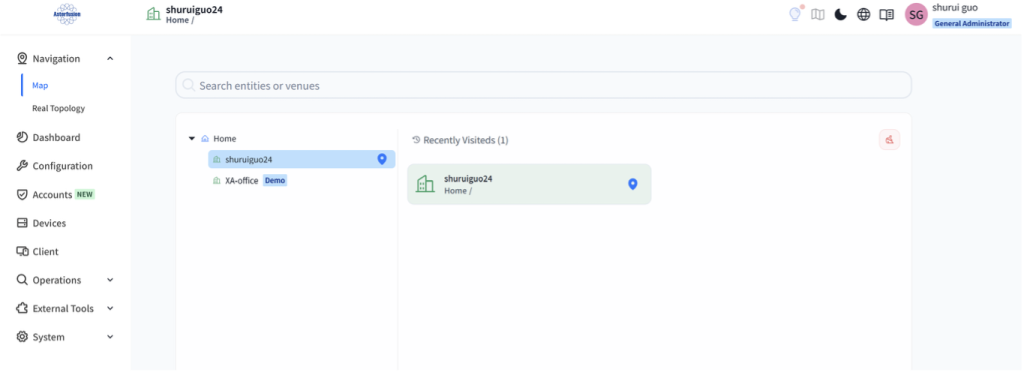Open the map icon in header
Image resolution: width=1024 pixels, height=372 pixels.
(x=818, y=14)
